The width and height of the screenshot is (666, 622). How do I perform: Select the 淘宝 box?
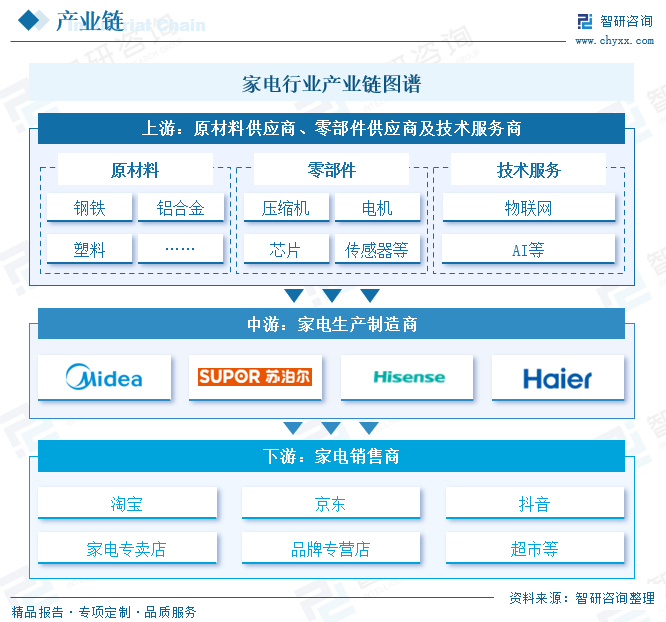click(x=127, y=503)
